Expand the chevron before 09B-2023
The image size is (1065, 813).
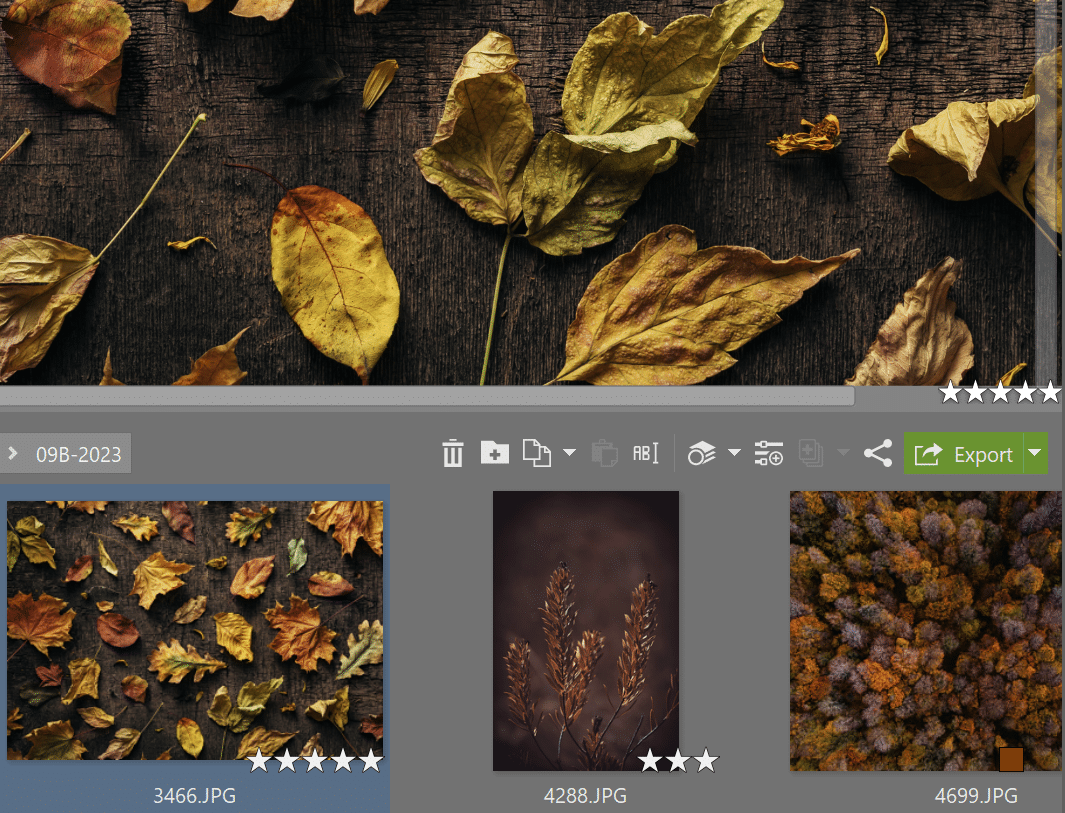click(x=13, y=454)
